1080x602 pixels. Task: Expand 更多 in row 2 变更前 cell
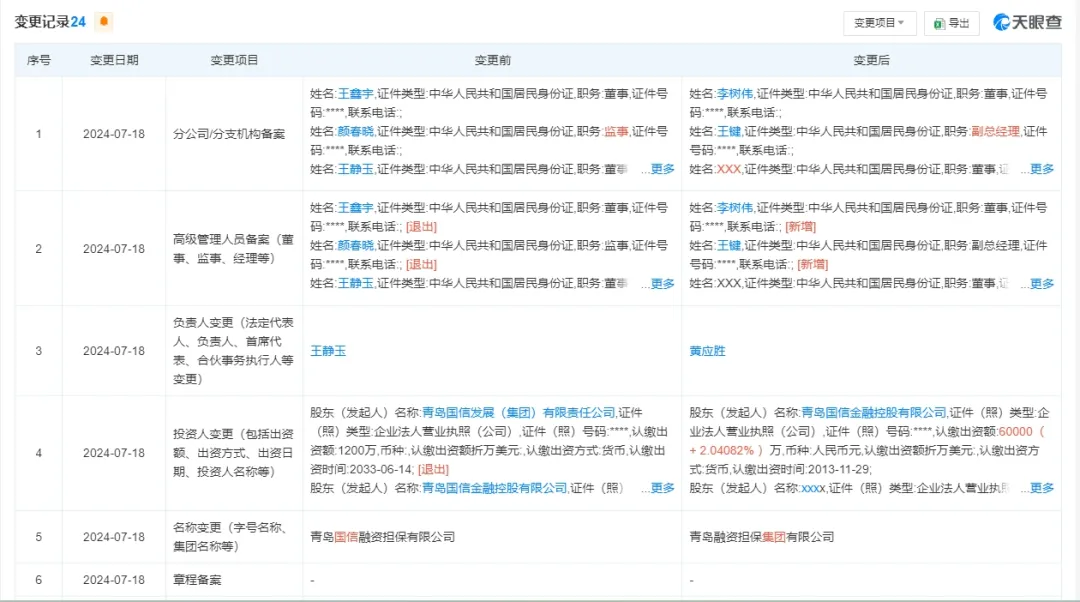tap(662, 283)
